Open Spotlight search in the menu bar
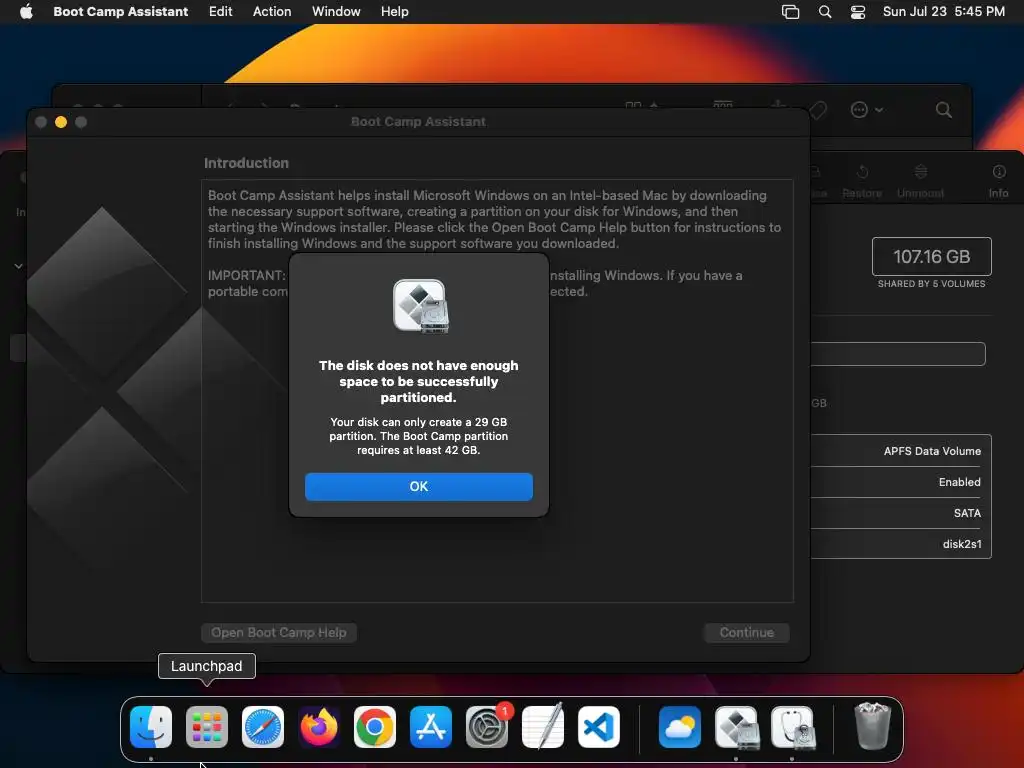This screenshot has width=1024, height=768. click(825, 12)
